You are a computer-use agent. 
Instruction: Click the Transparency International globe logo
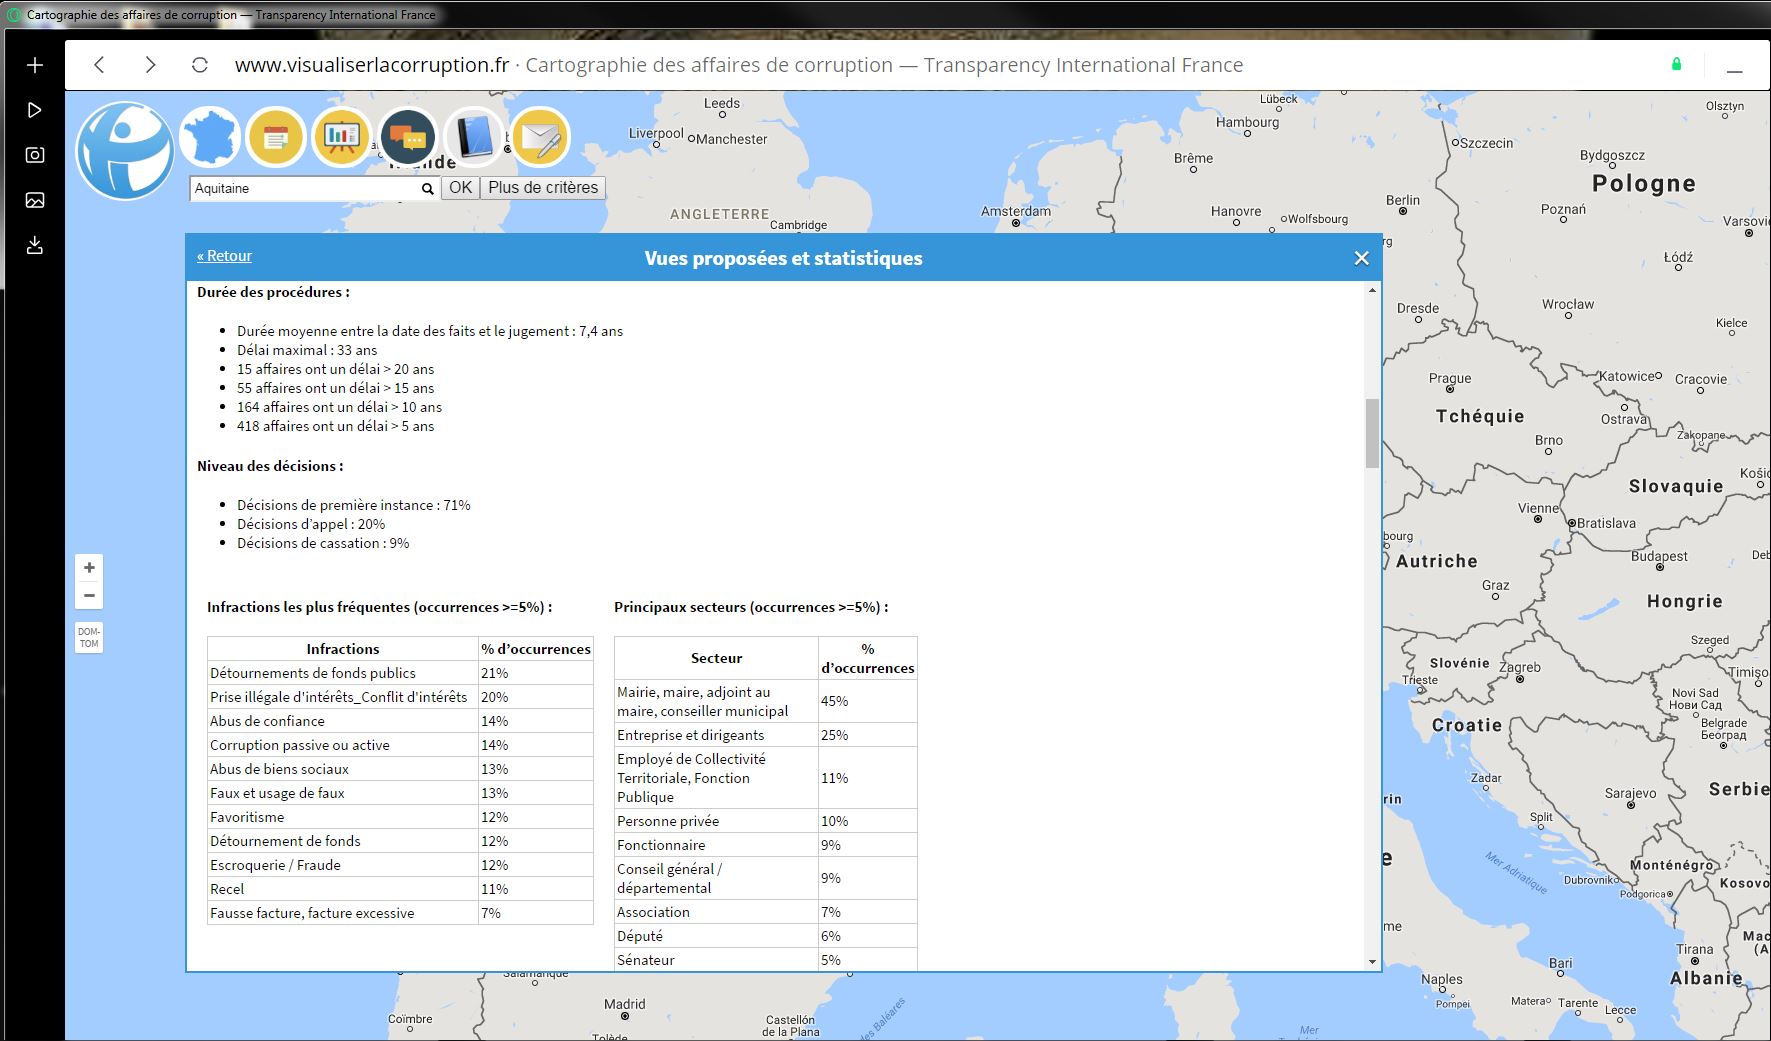coord(126,151)
